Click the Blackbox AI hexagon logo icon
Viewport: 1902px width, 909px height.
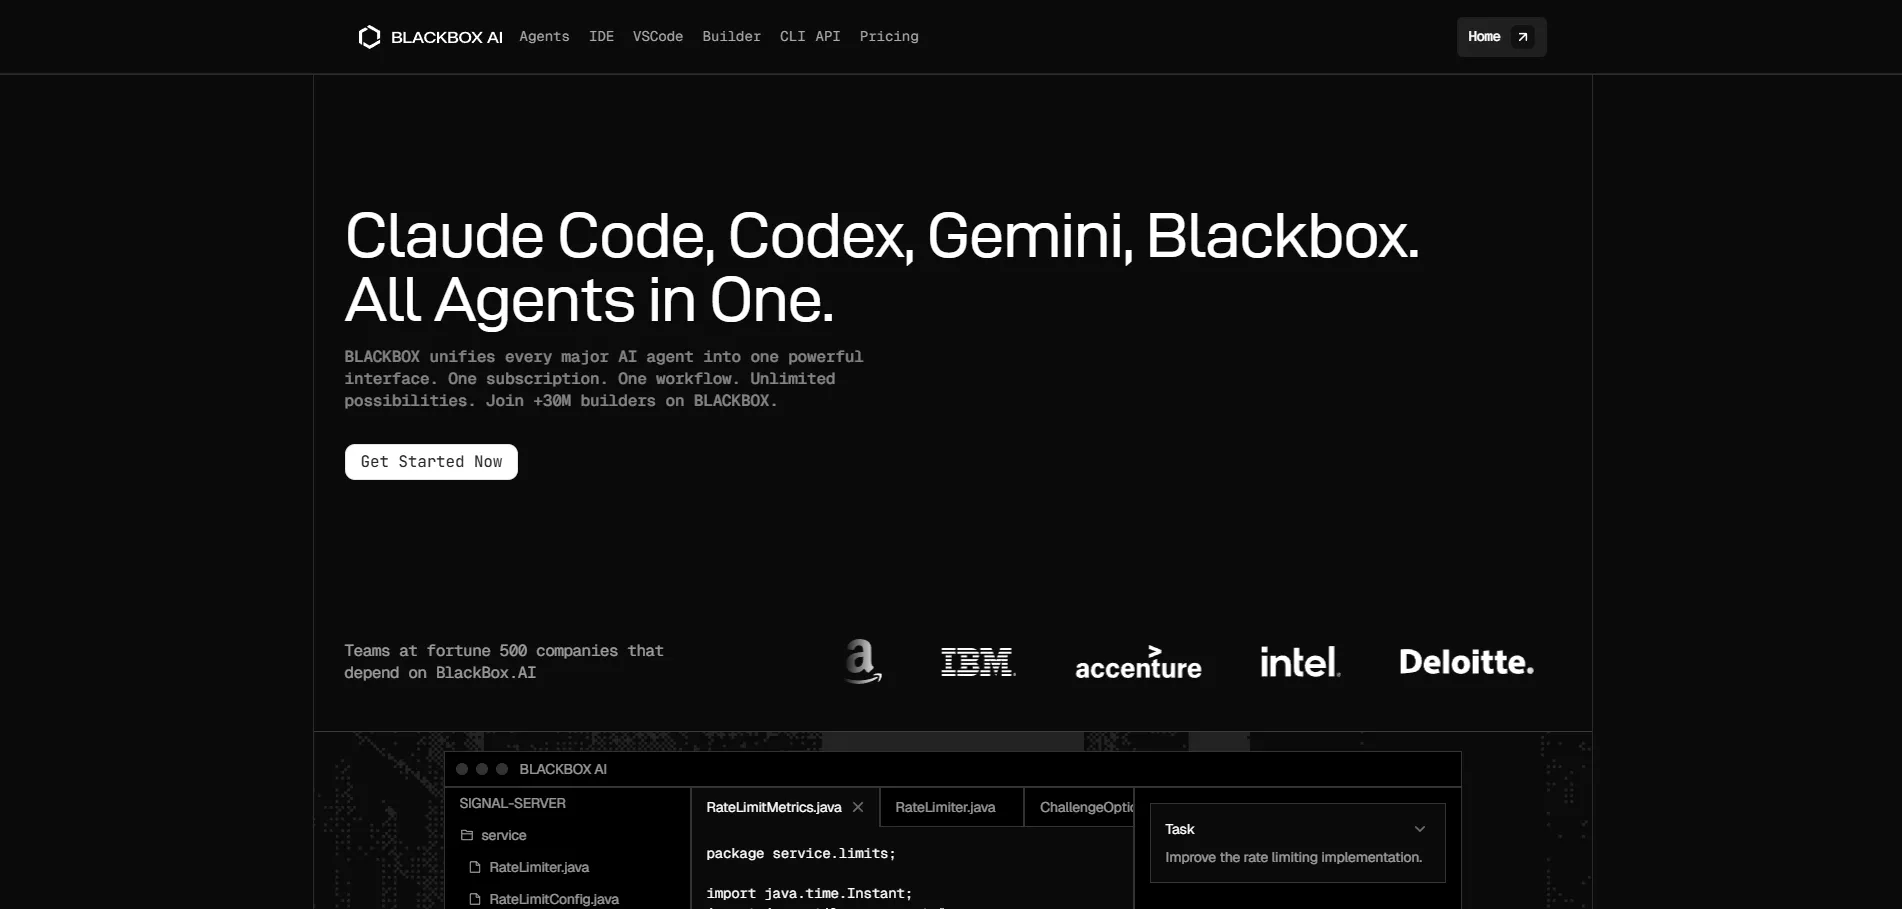tap(369, 37)
